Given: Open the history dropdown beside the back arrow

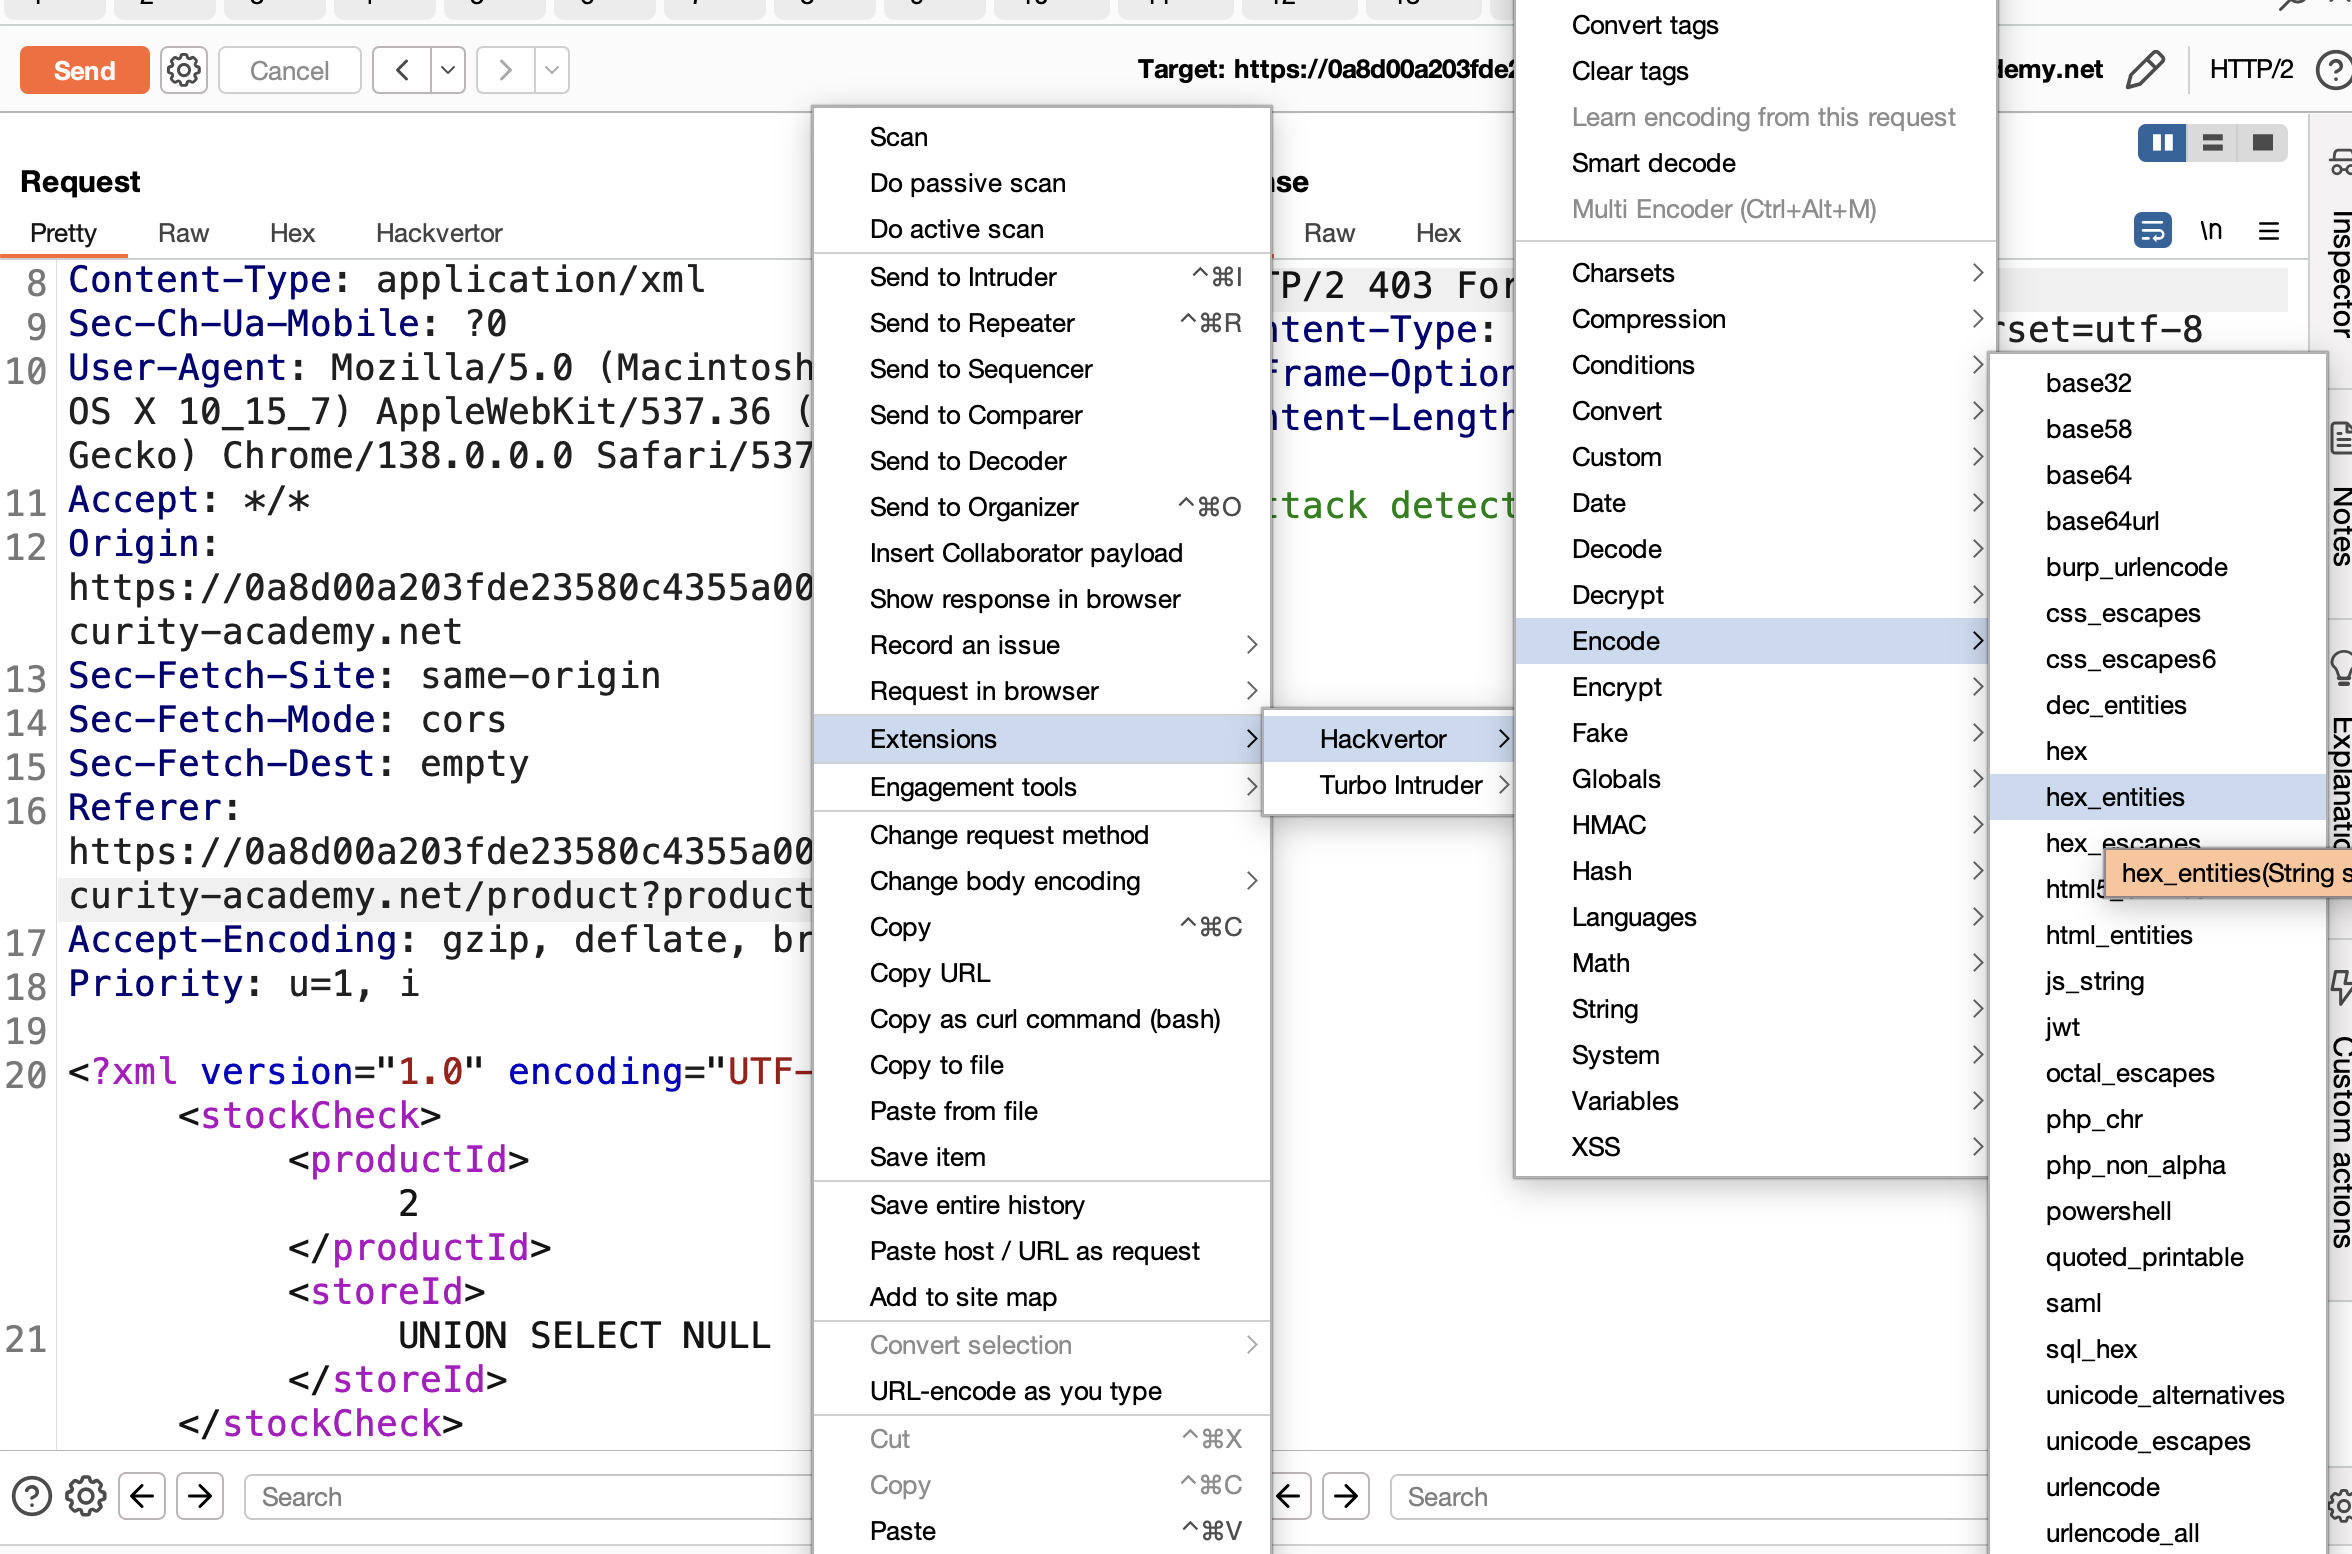Looking at the screenshot, I should (448, 70).
